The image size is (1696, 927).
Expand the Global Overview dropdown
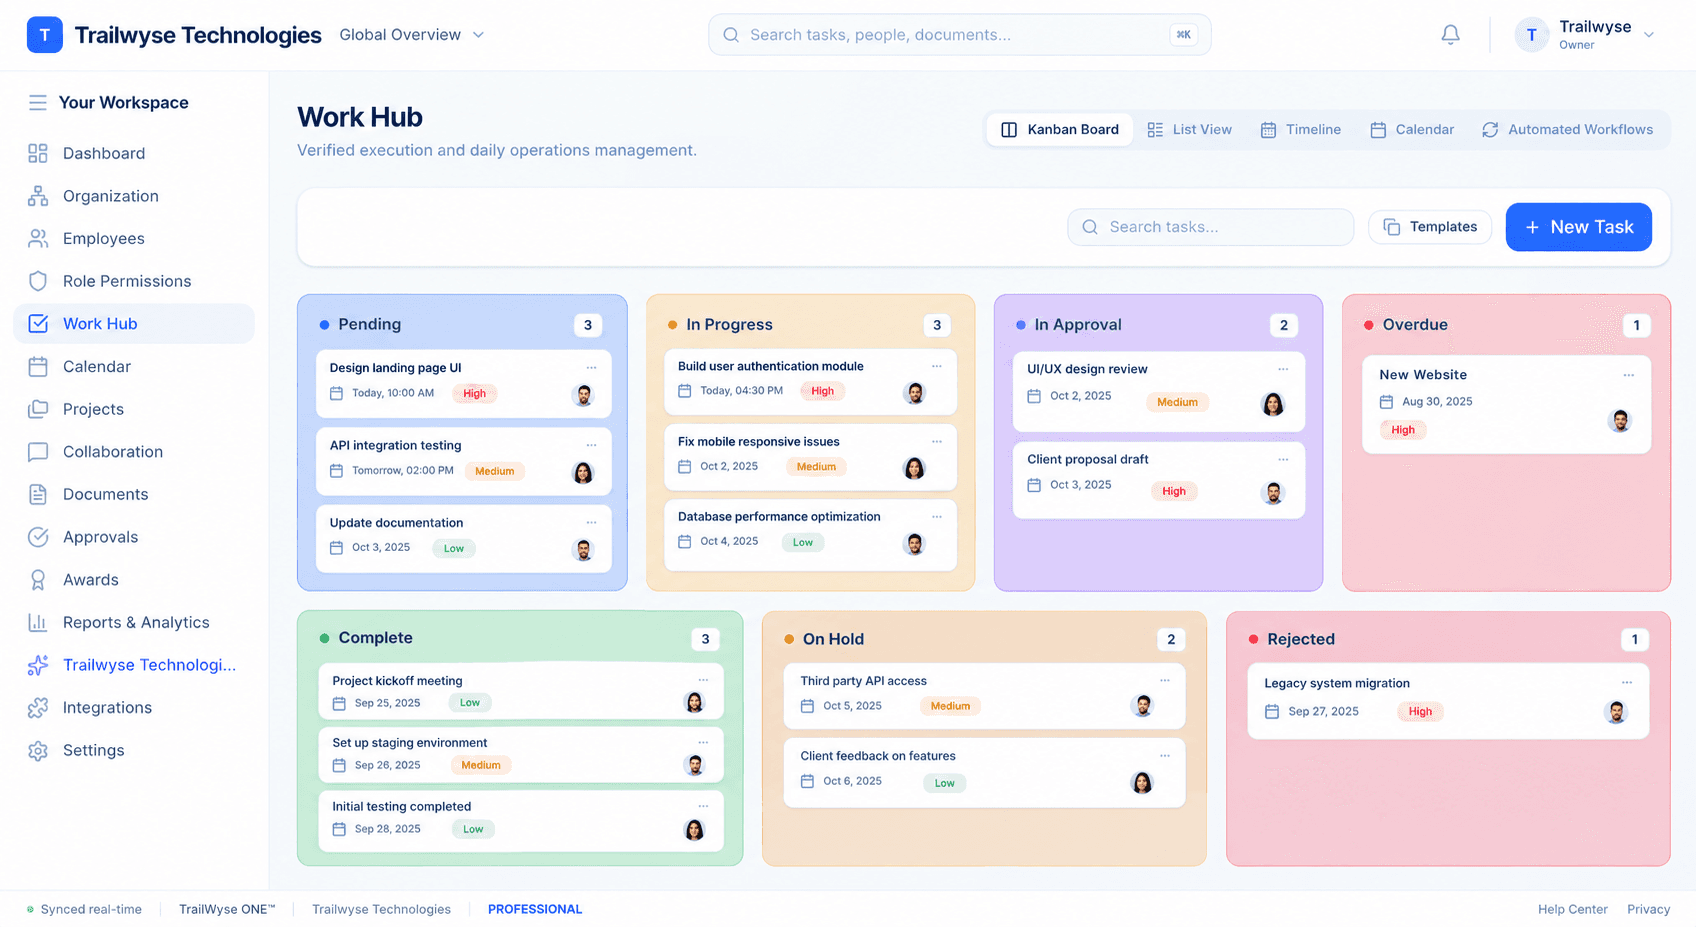(412, 35)
